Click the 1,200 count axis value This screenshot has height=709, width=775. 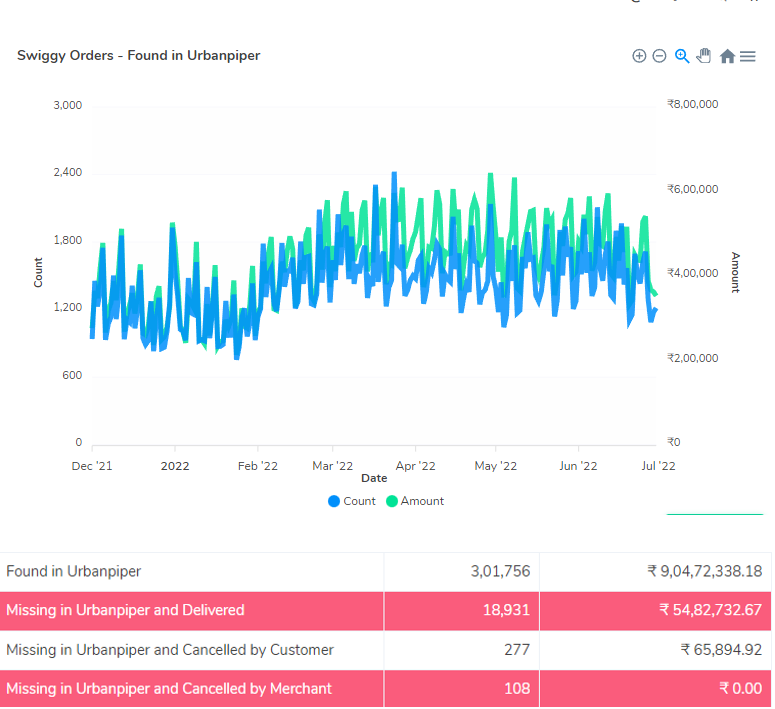[x=68, y=308]
